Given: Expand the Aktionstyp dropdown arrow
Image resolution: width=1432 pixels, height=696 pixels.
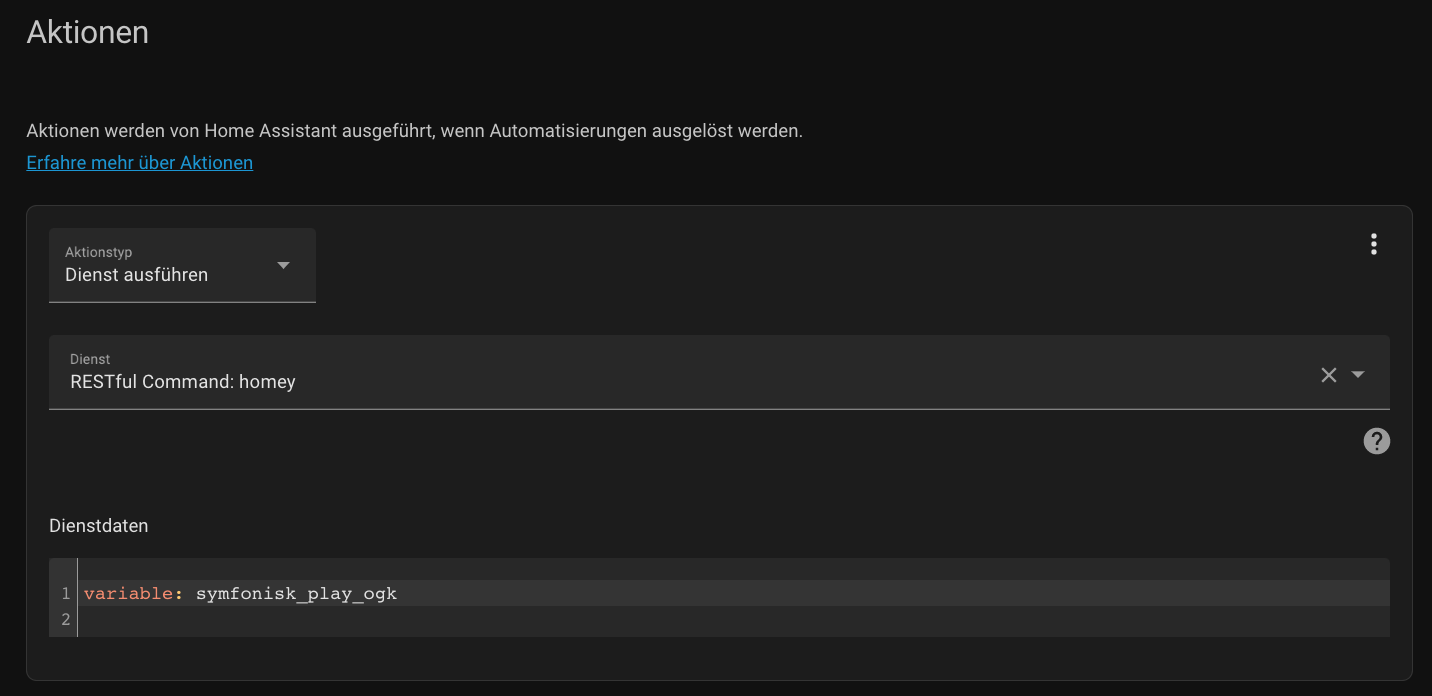Looking at the screenshot, I should click(283, 265).
